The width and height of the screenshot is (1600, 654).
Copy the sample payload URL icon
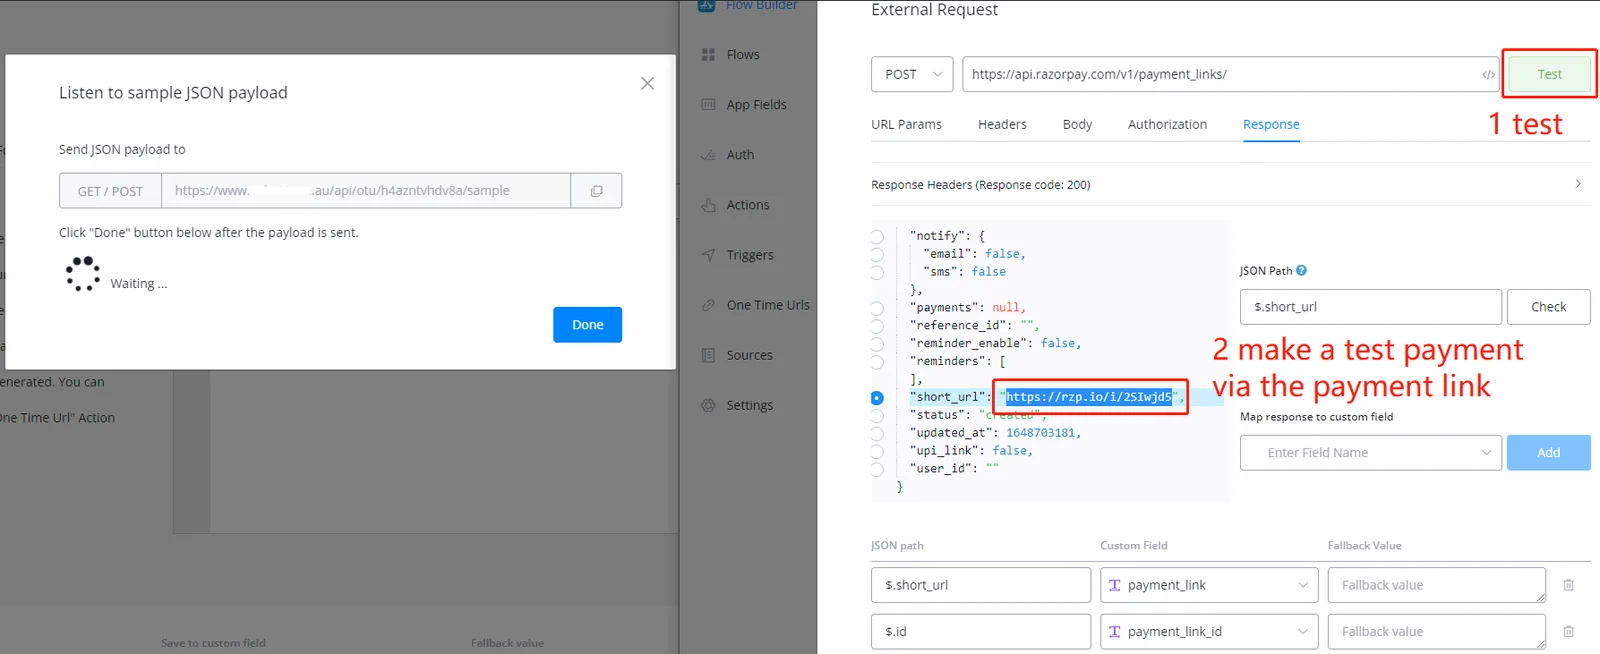point(596,191)
